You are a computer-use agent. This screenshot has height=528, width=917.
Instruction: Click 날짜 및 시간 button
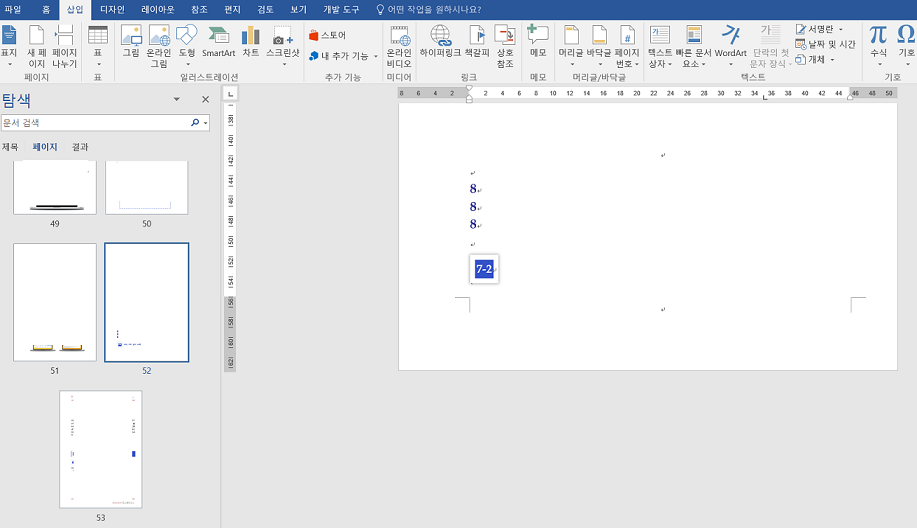click(825, 44)
